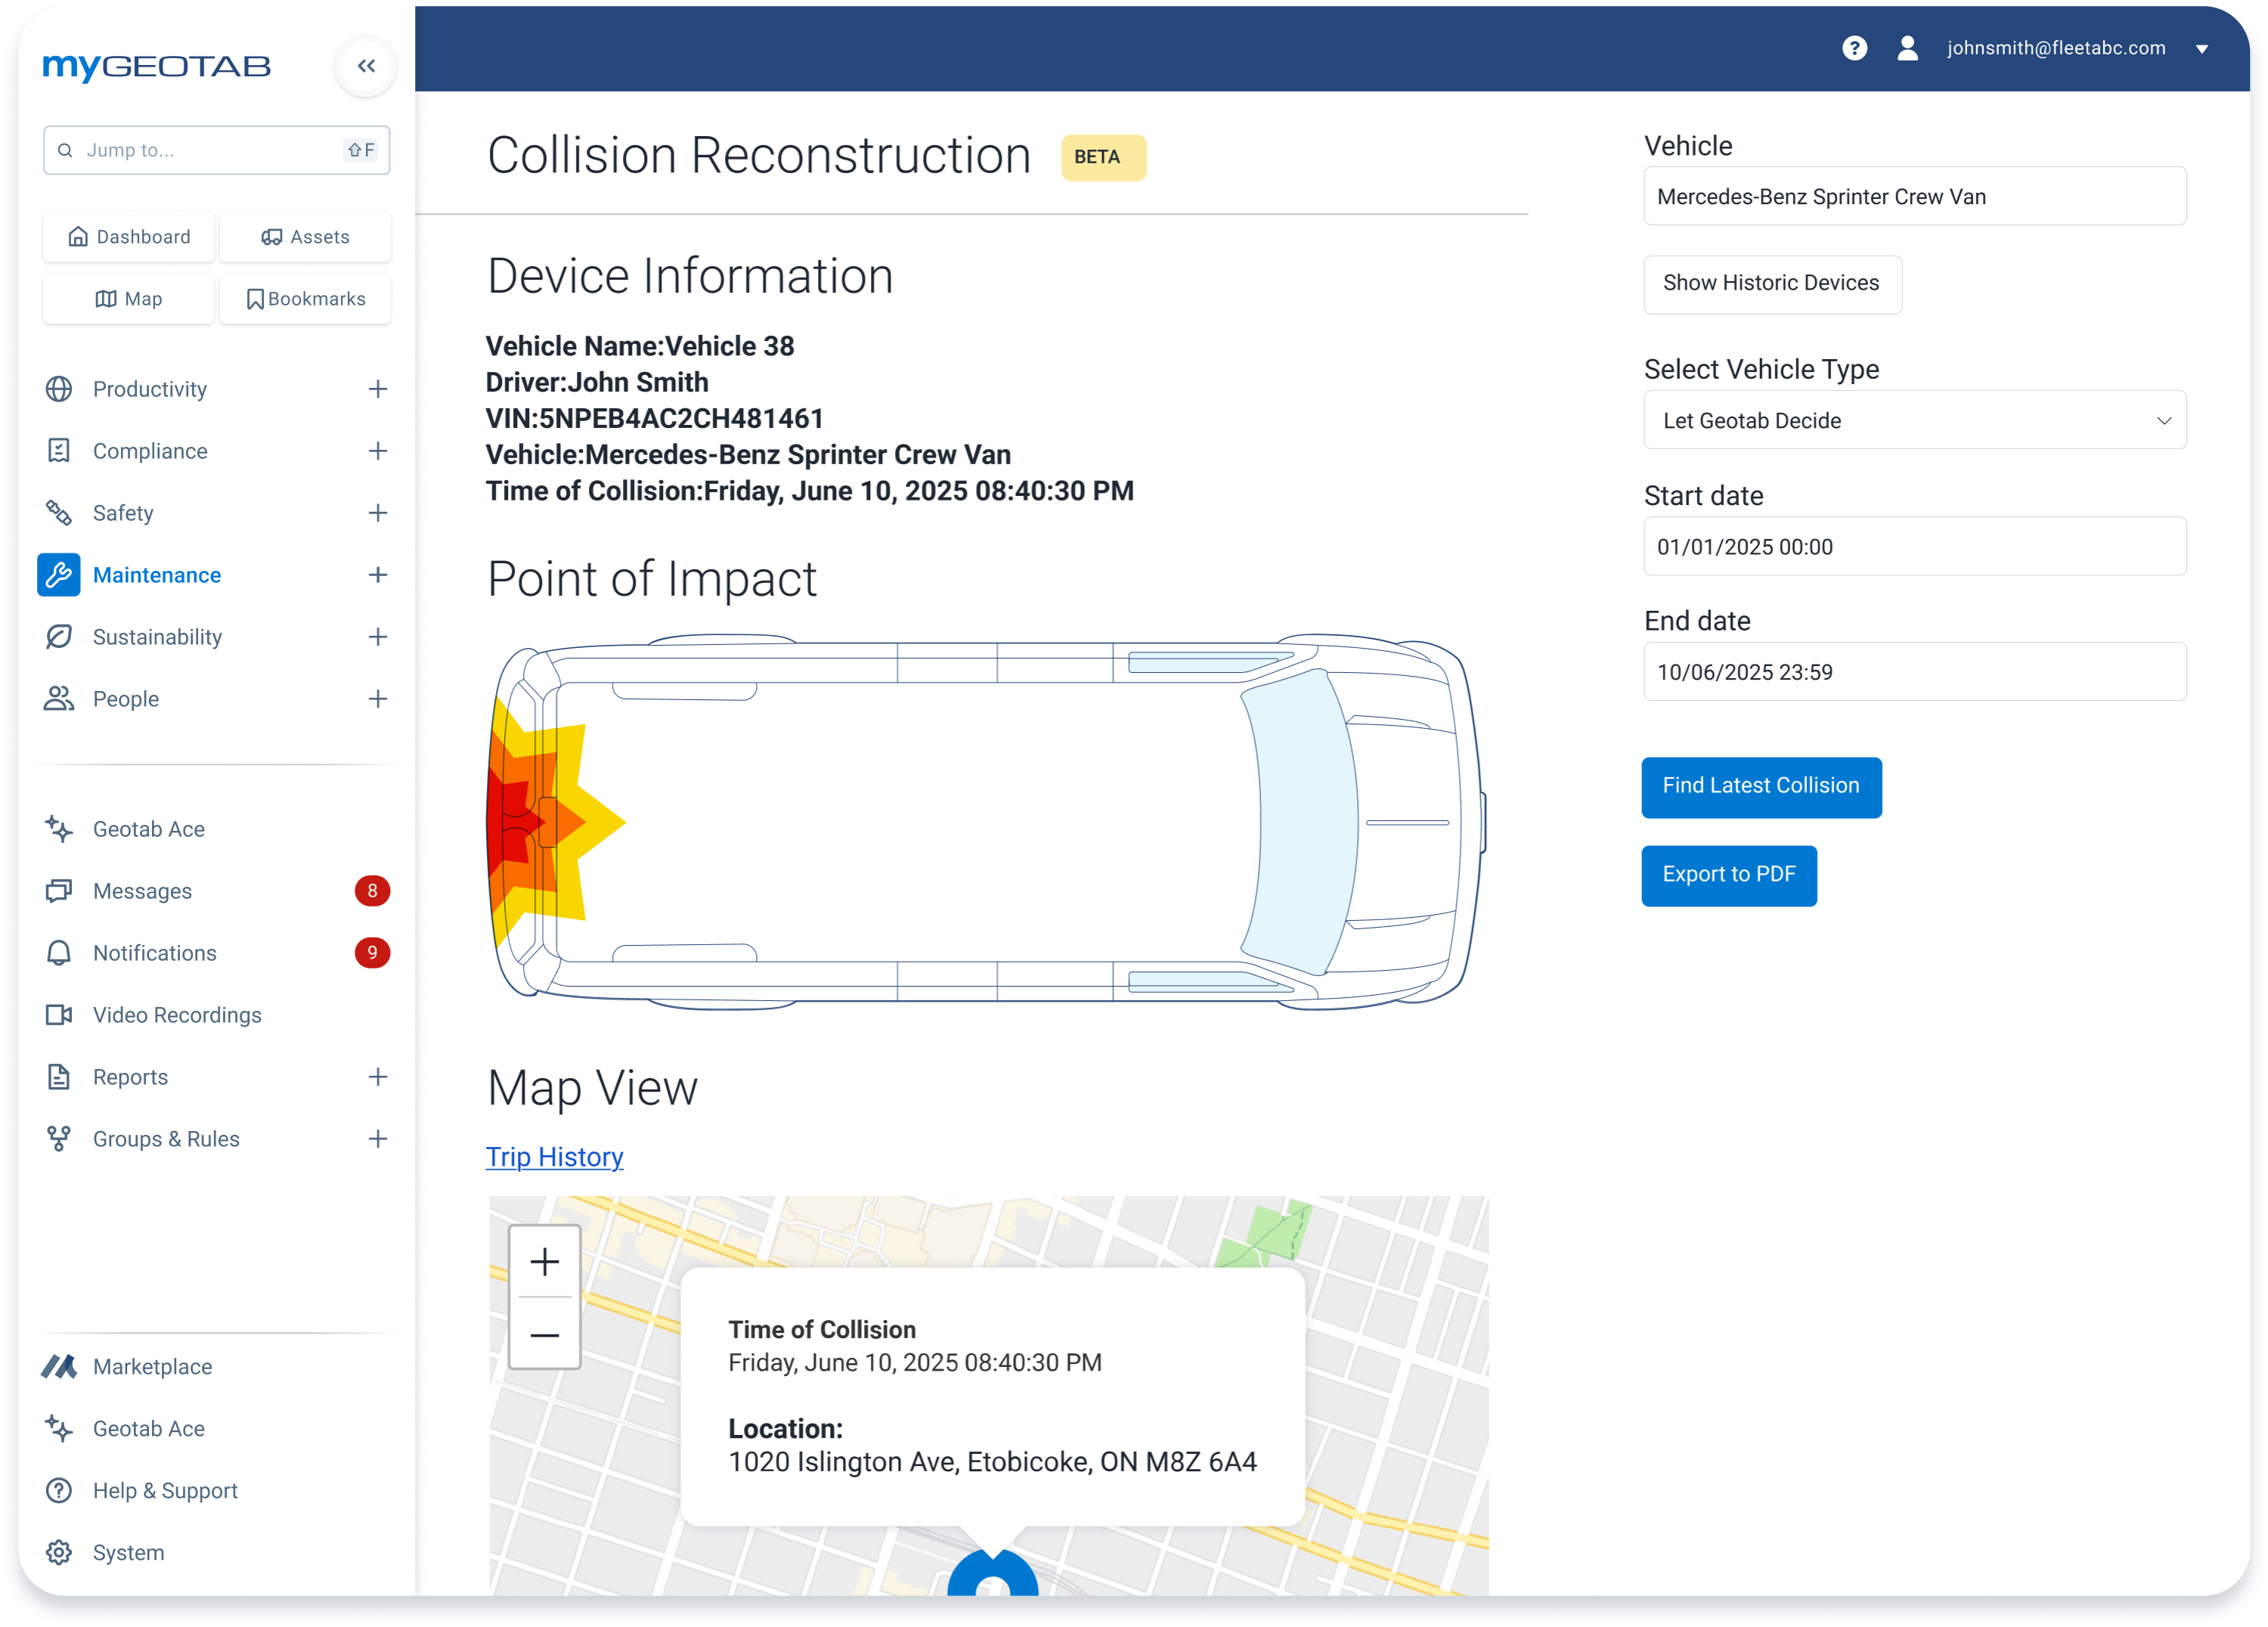
Task: Click the blue collision map marker
Action: [x=992, y=1573]
